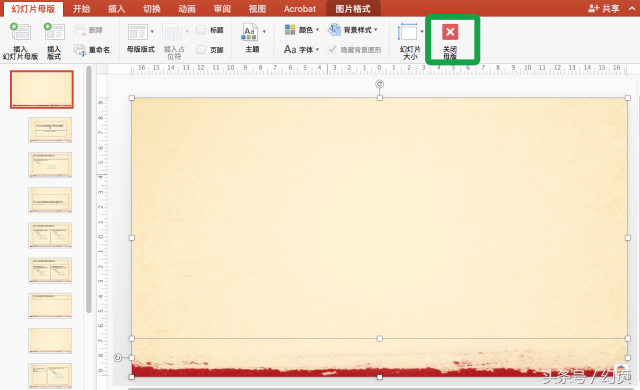Collapse ribbon with chevron at top right
This screenshot has height=390, width=640.
632,8
